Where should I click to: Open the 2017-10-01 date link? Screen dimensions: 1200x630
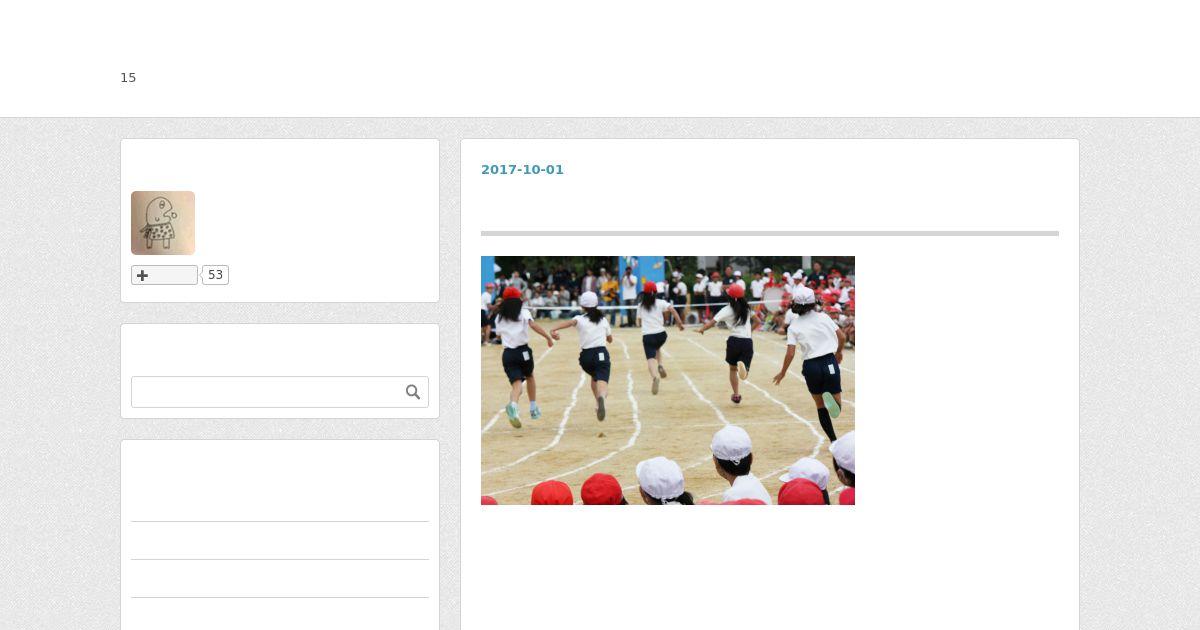[x=522, y=170]
